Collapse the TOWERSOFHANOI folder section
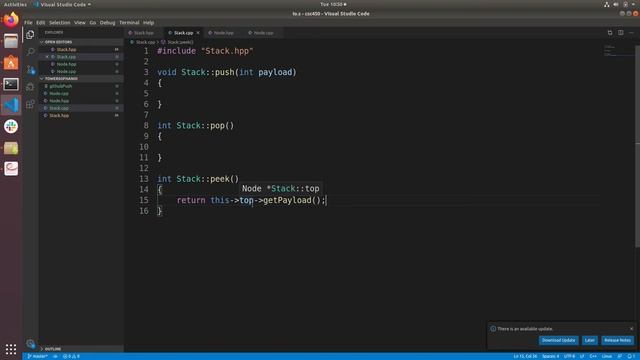640x360 pixels. point(81,78)
